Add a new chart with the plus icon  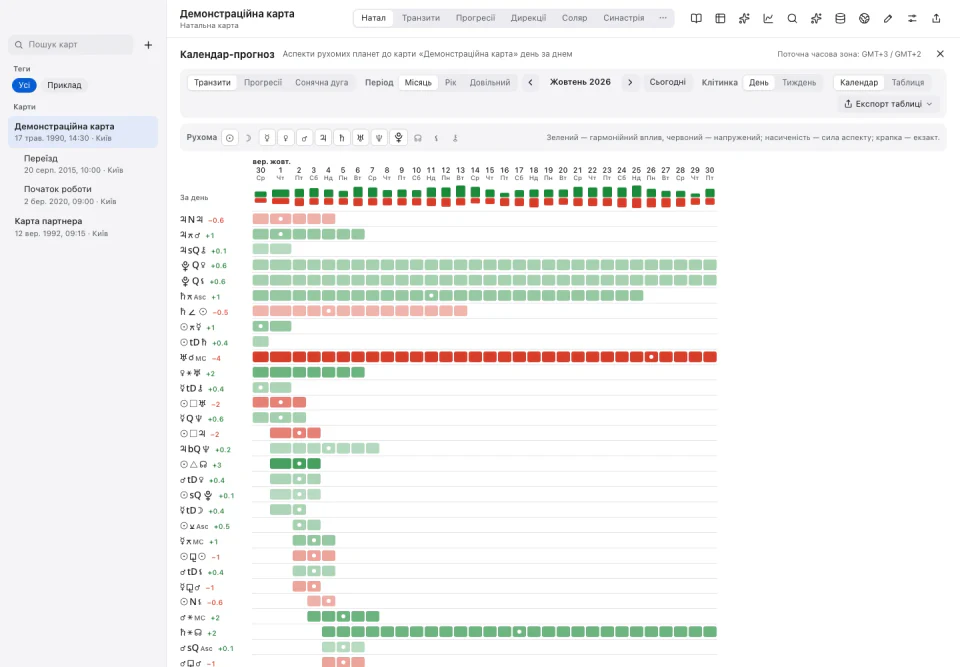pyautogui.click(x=148, y=45)
